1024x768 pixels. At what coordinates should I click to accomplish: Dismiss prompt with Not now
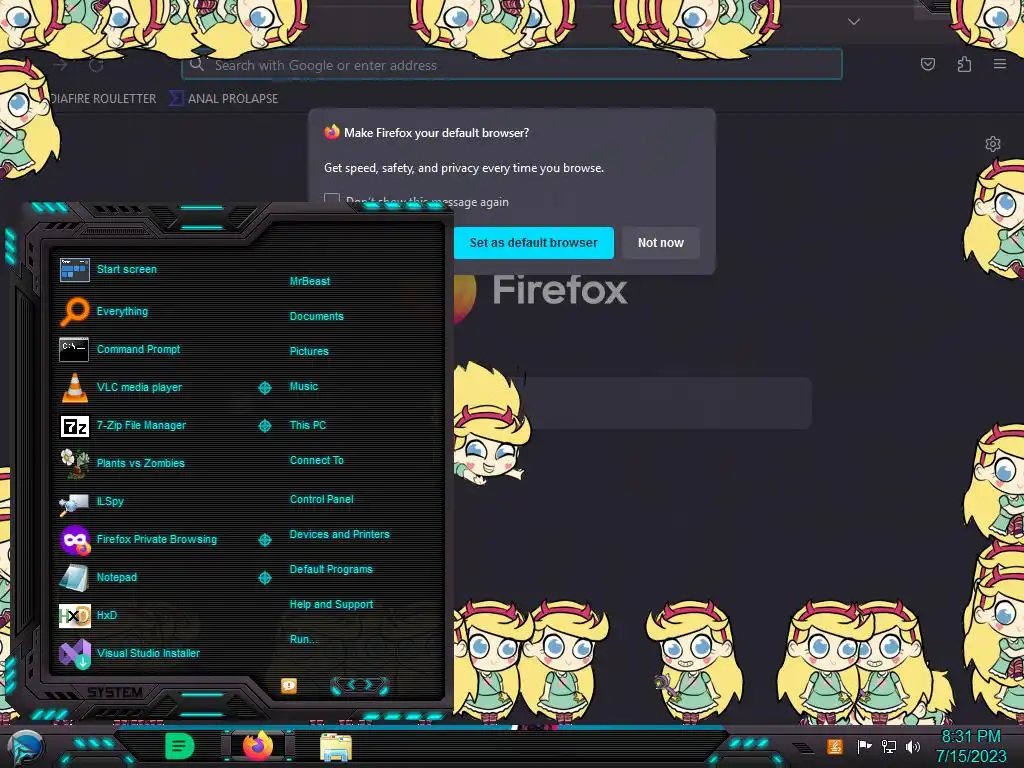[x=660, y=243]
